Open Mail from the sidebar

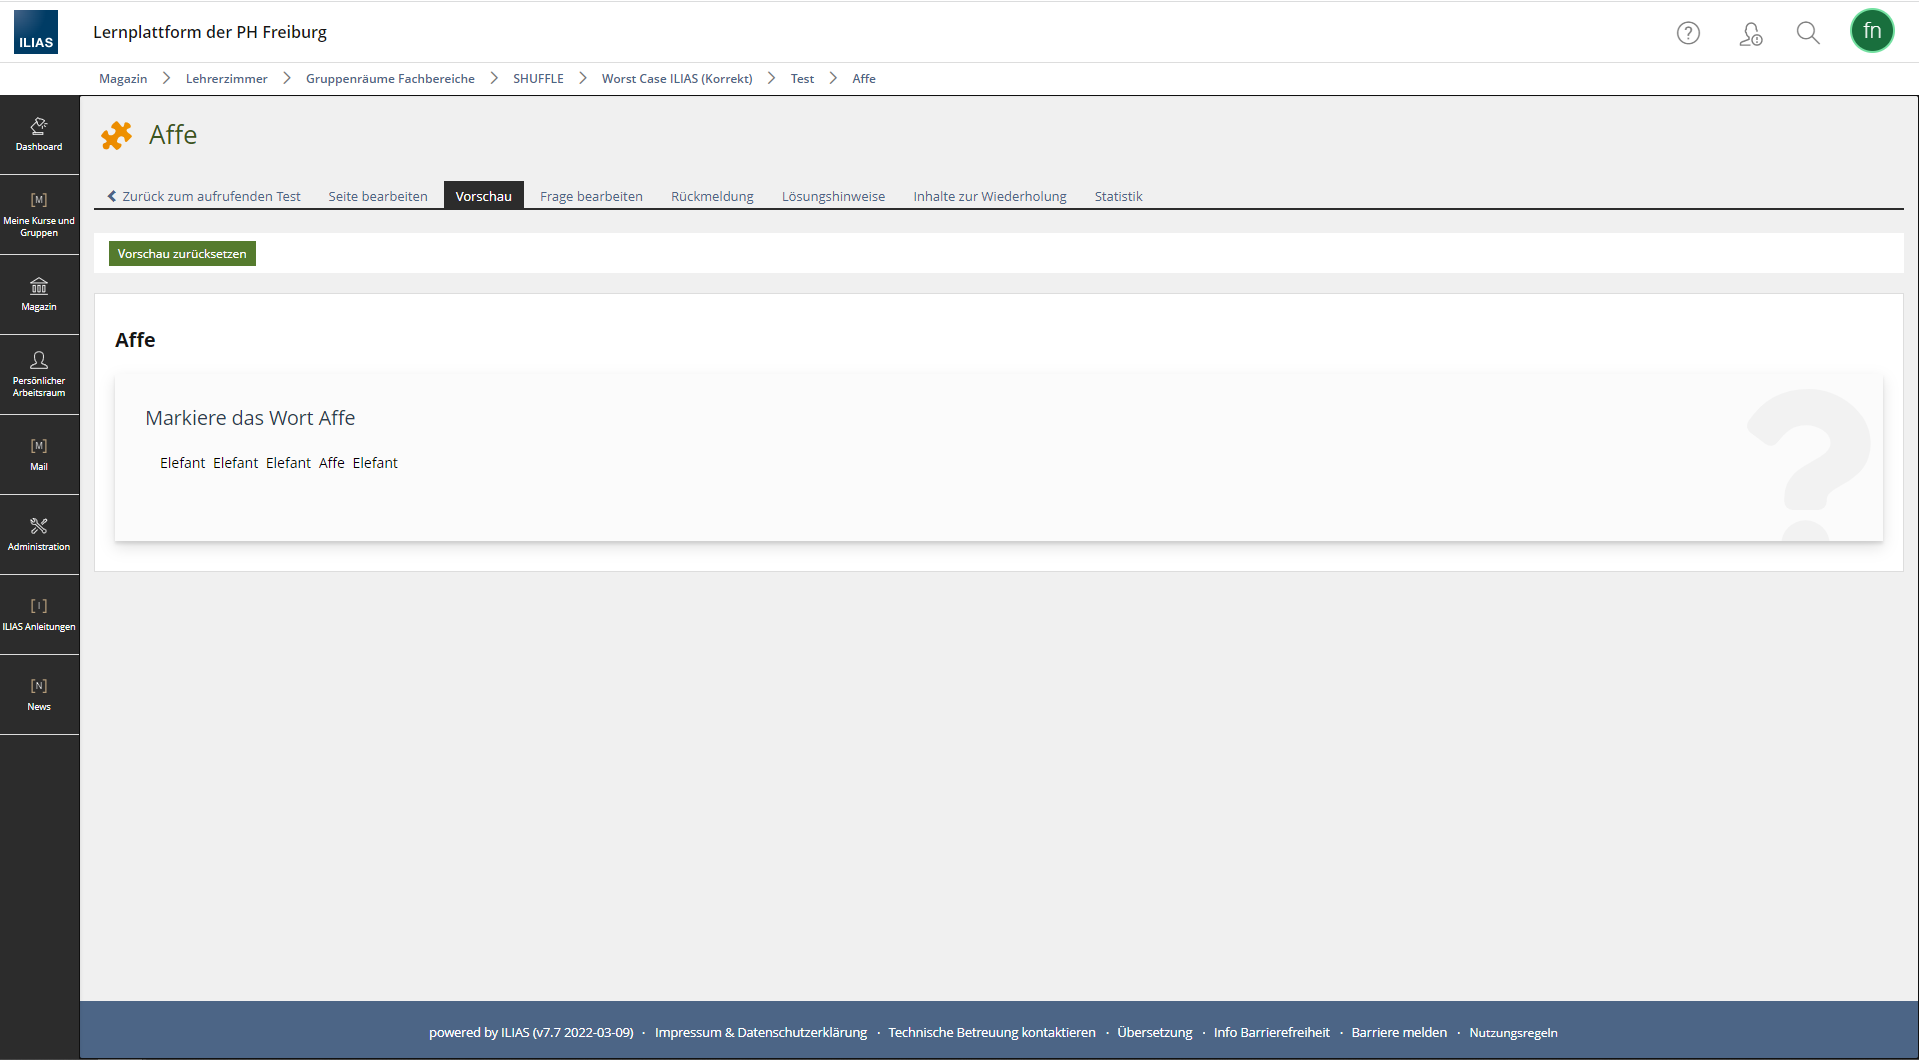[39, 454]
